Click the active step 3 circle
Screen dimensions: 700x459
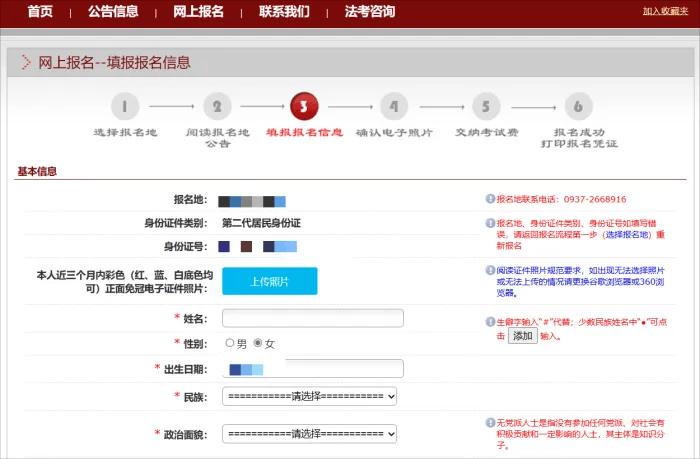304,105
